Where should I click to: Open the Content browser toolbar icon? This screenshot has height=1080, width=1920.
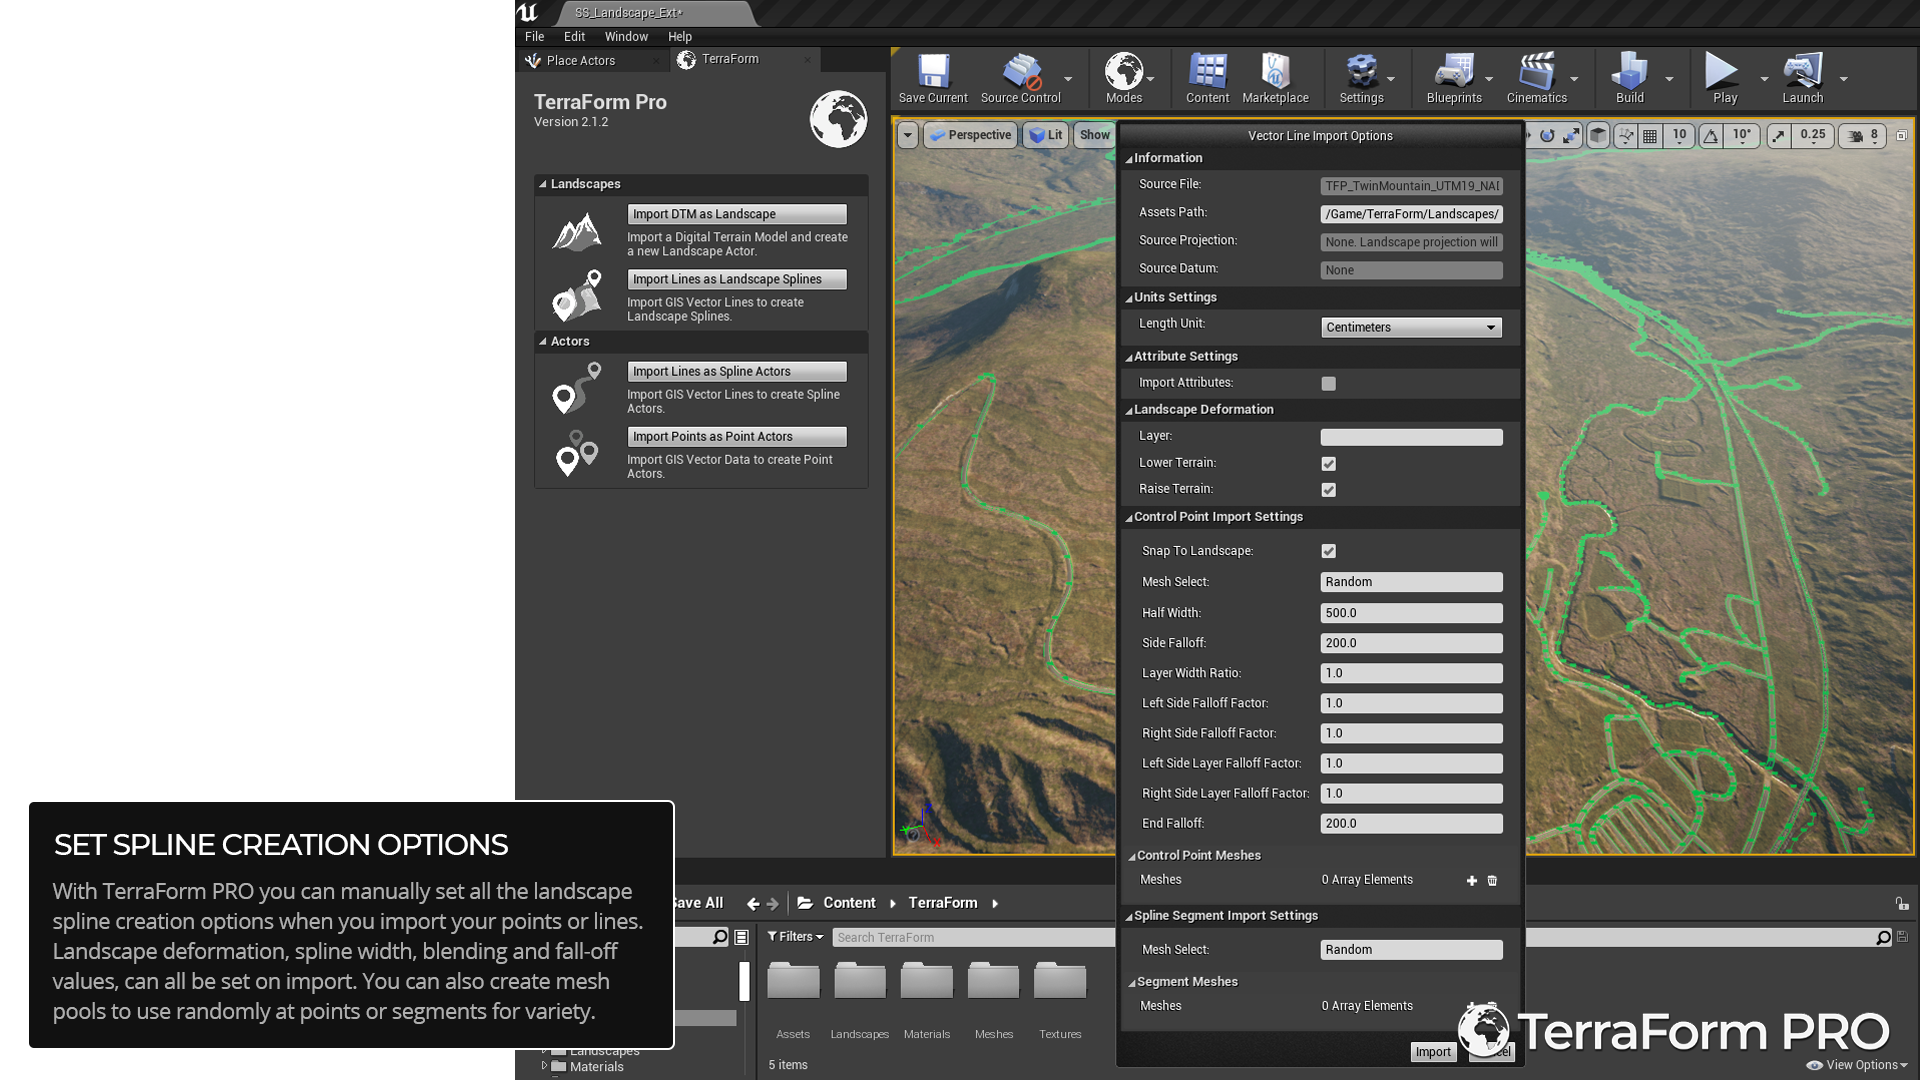click(x=1207, y=78)
